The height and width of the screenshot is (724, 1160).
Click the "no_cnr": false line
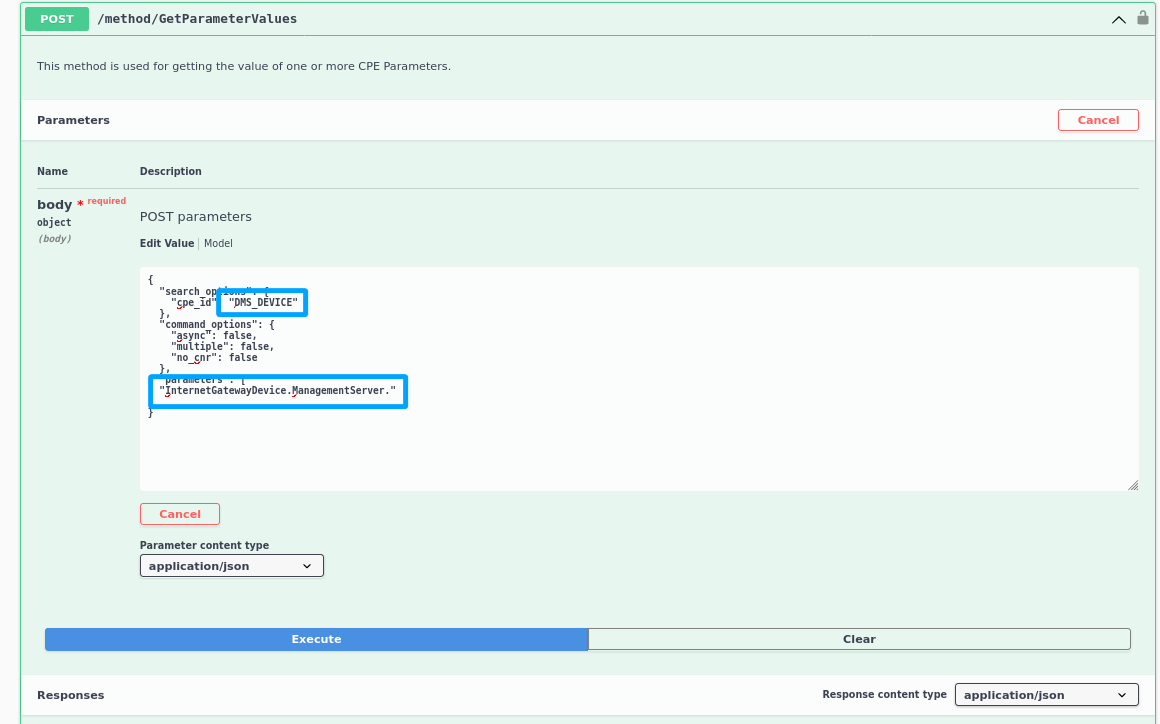pyautogui.click(x=214, y=357)
